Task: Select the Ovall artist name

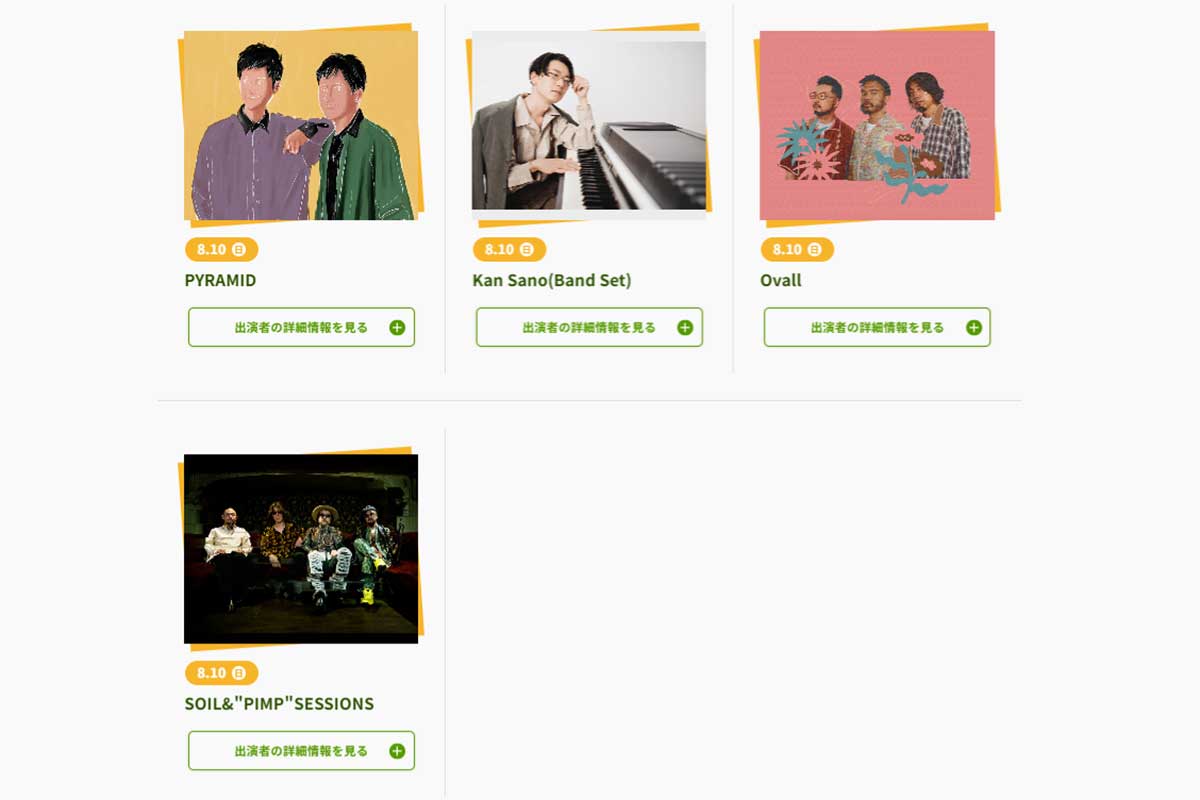Action: 781,280
